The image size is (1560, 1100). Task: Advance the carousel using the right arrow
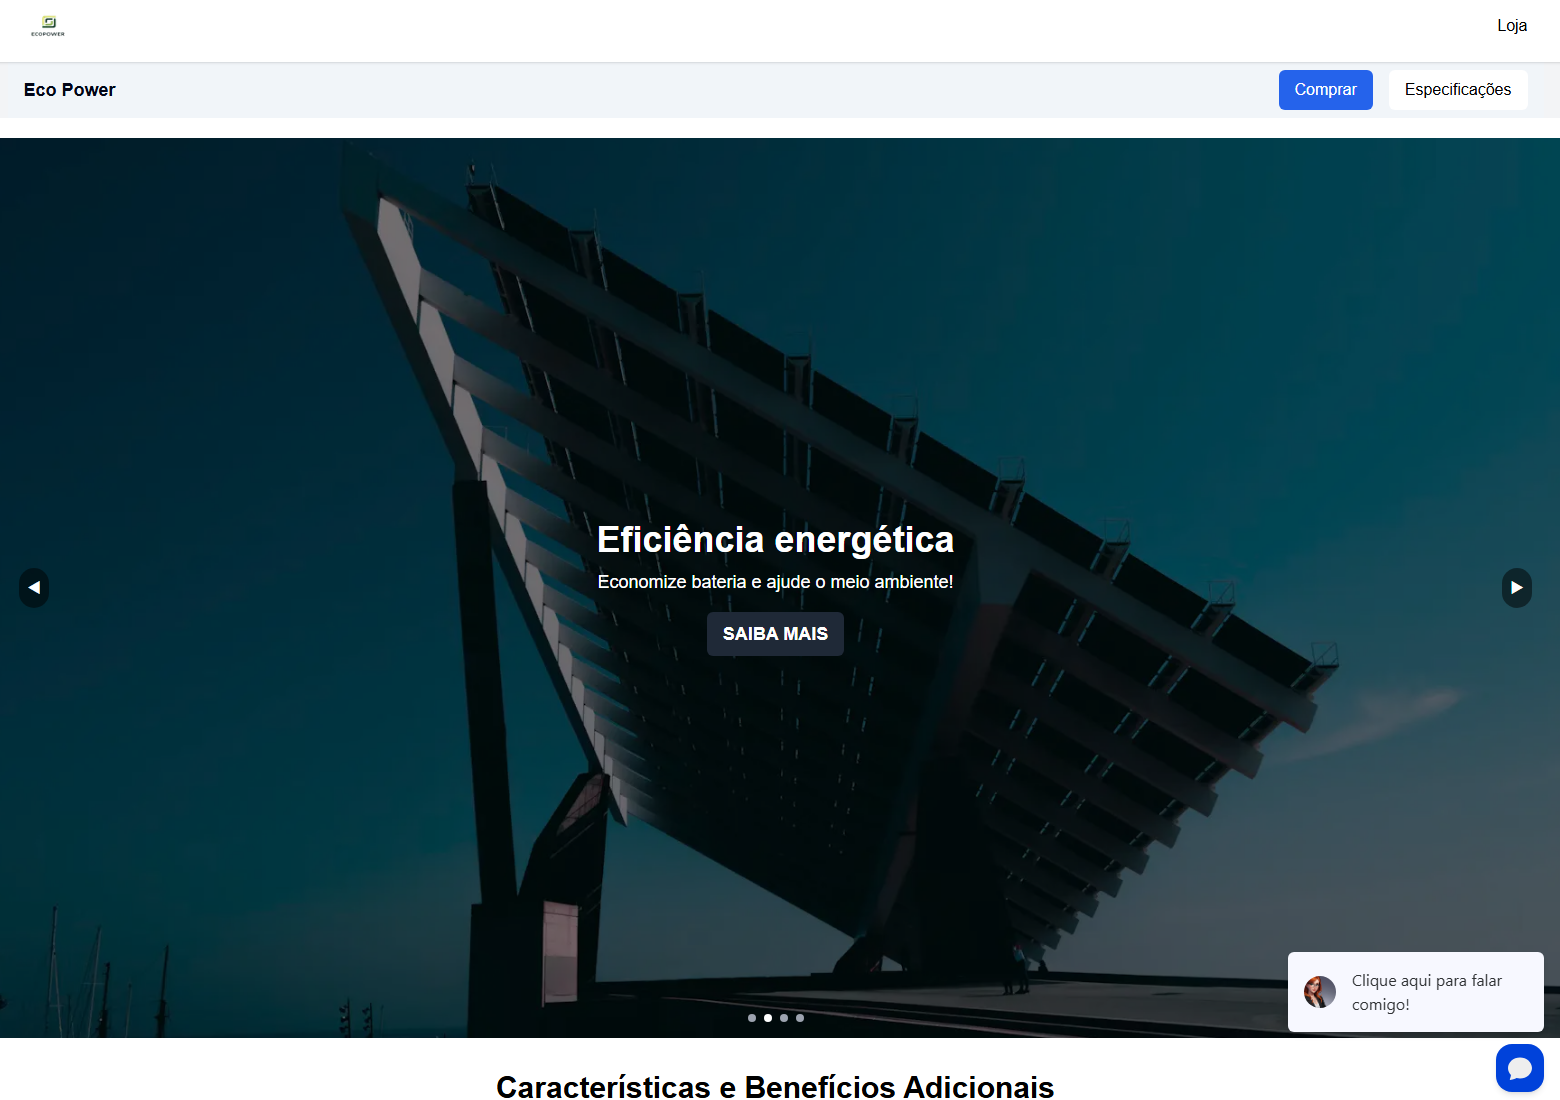coord(1516,588)
